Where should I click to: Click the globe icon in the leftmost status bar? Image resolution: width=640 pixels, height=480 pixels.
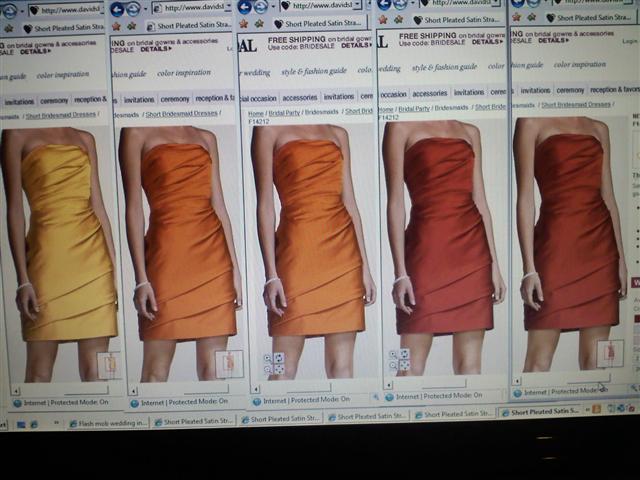tap(17, 403)
